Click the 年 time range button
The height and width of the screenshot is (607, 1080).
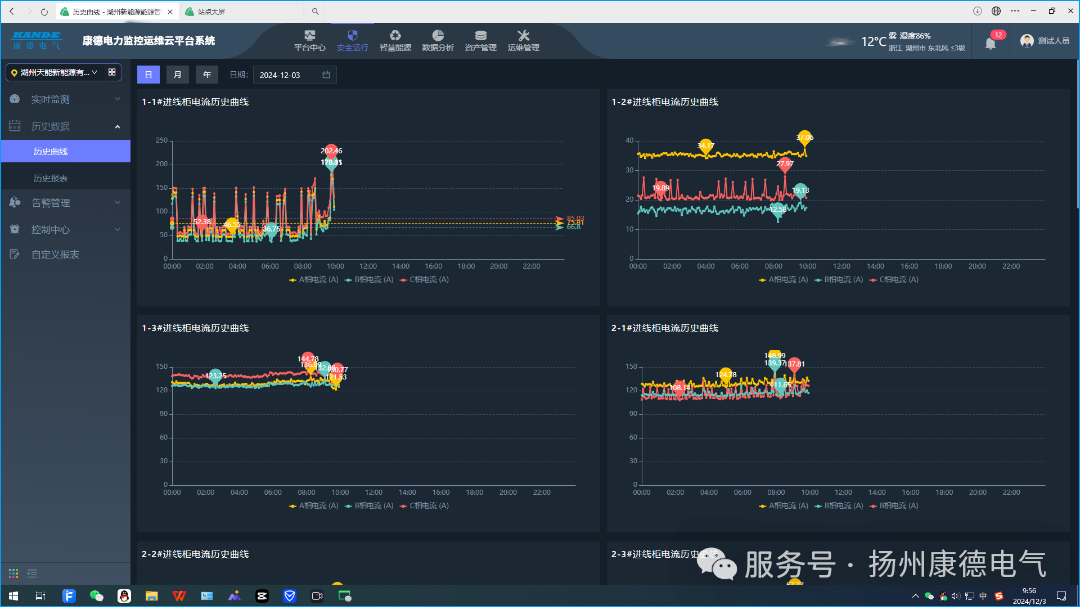pos(206,74)
